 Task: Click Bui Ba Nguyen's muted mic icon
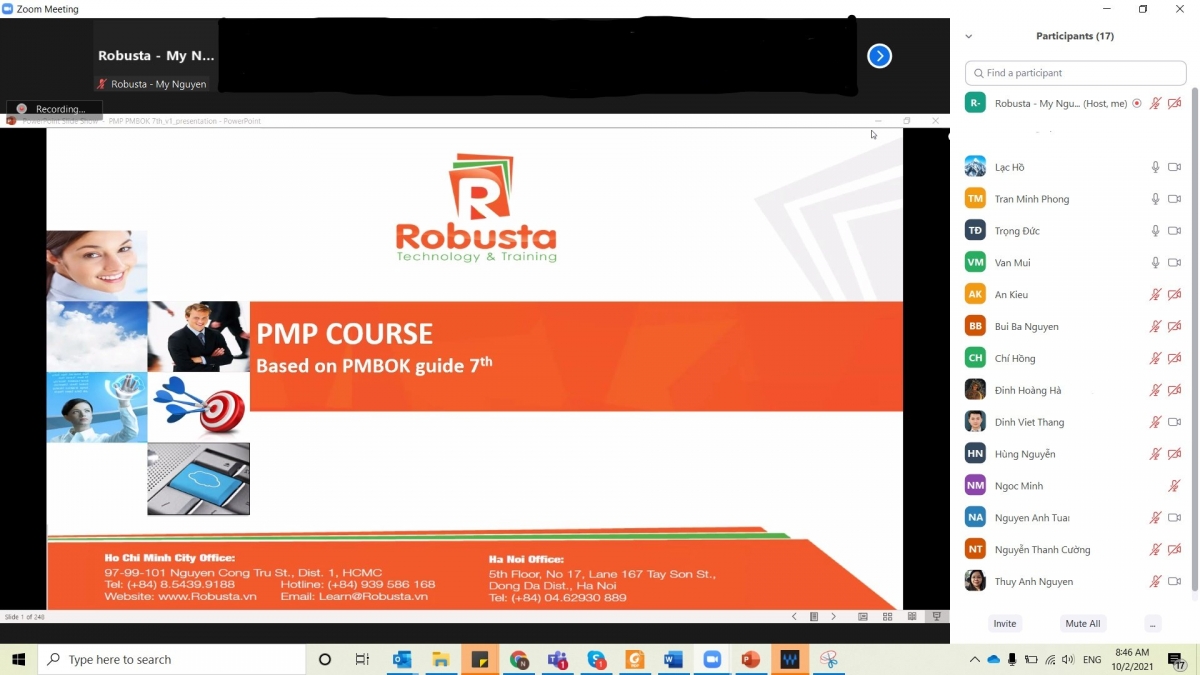point(1155,327)
